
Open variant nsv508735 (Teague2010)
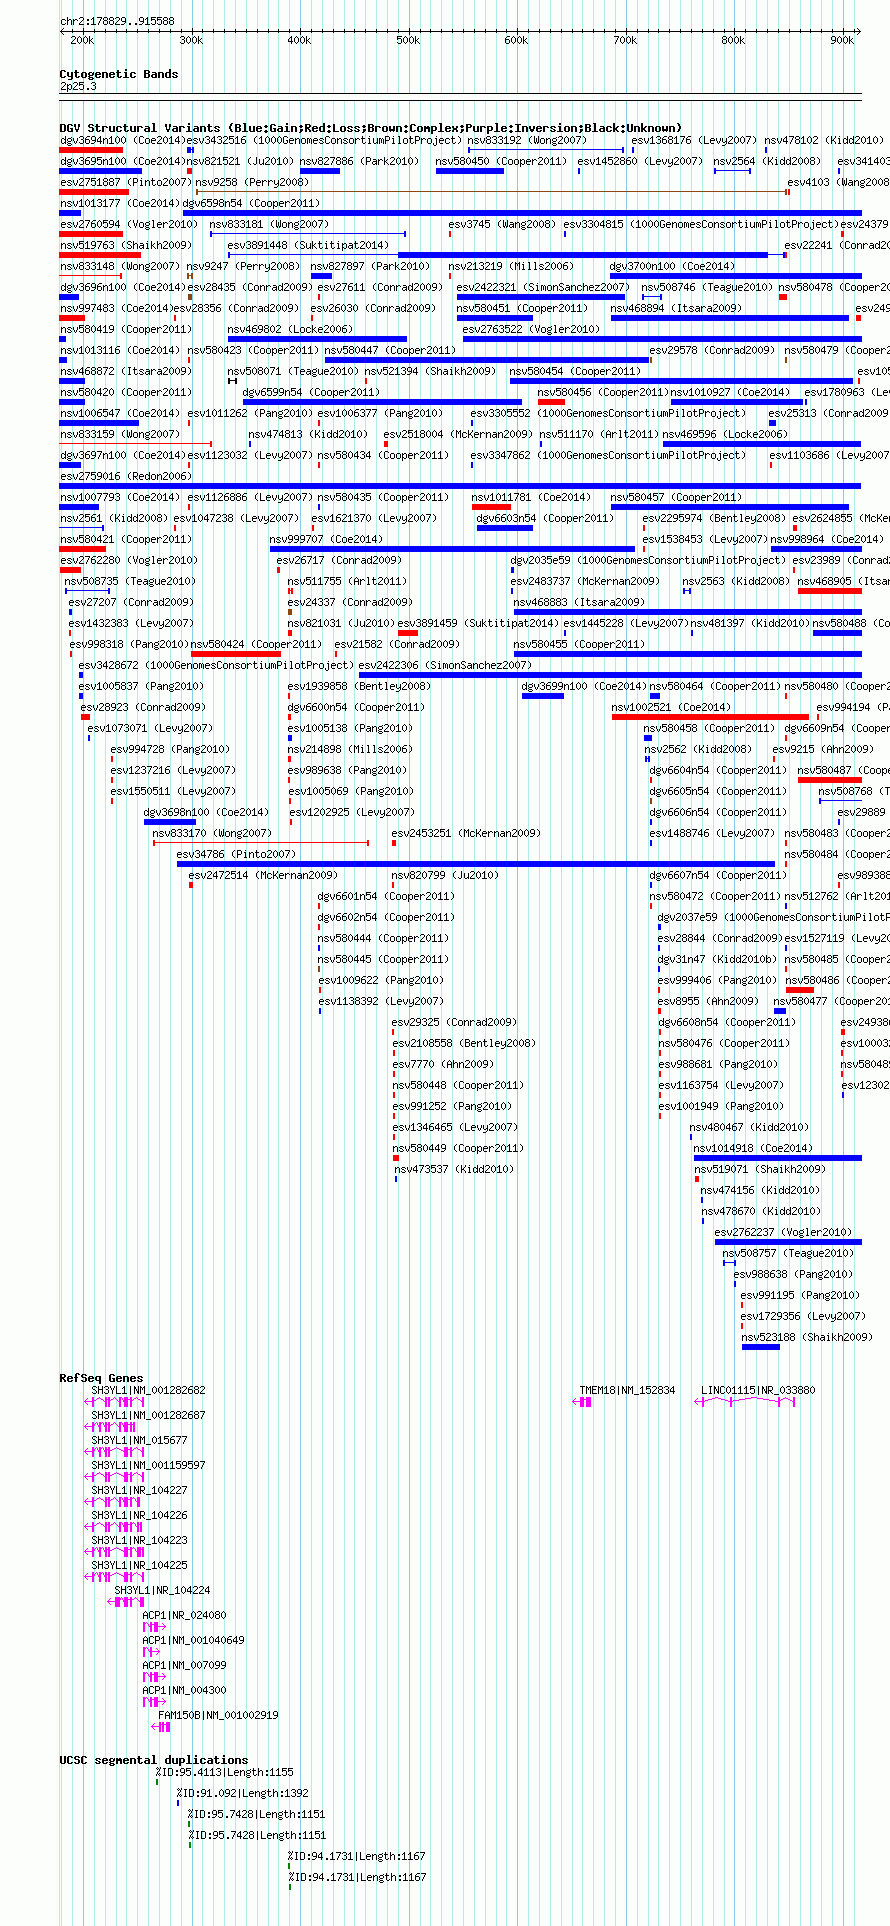coord(130,582)
